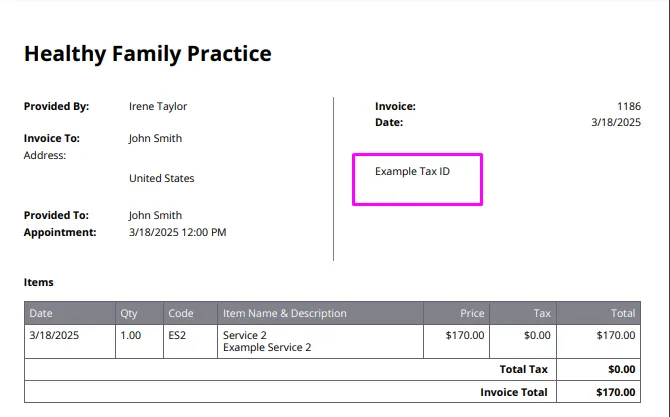Click the United States address line
Image resolution: width=670 pixels, height=417 pixels.
click(162, 178)
